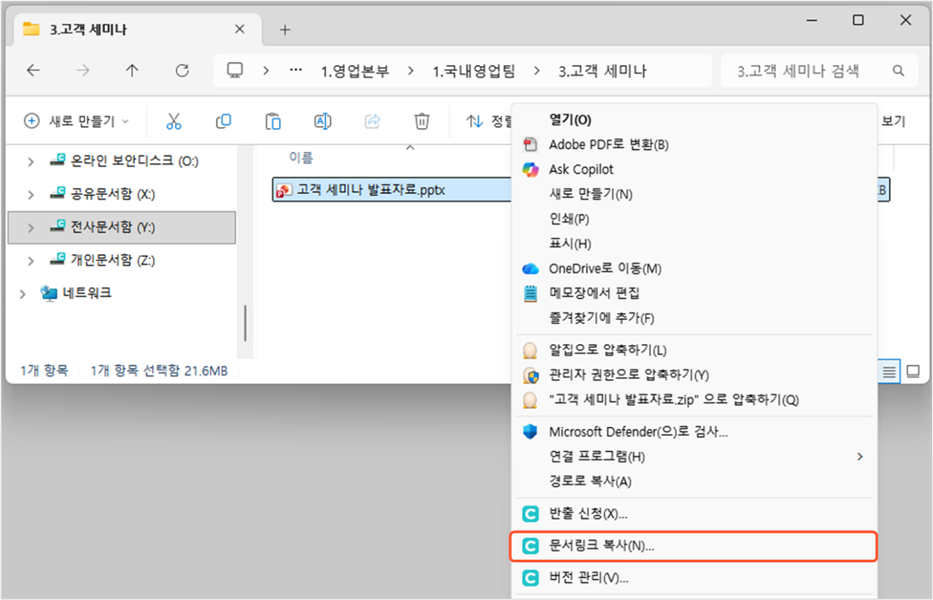Click the Rename icon in toolbar

(x=323, y=121)
